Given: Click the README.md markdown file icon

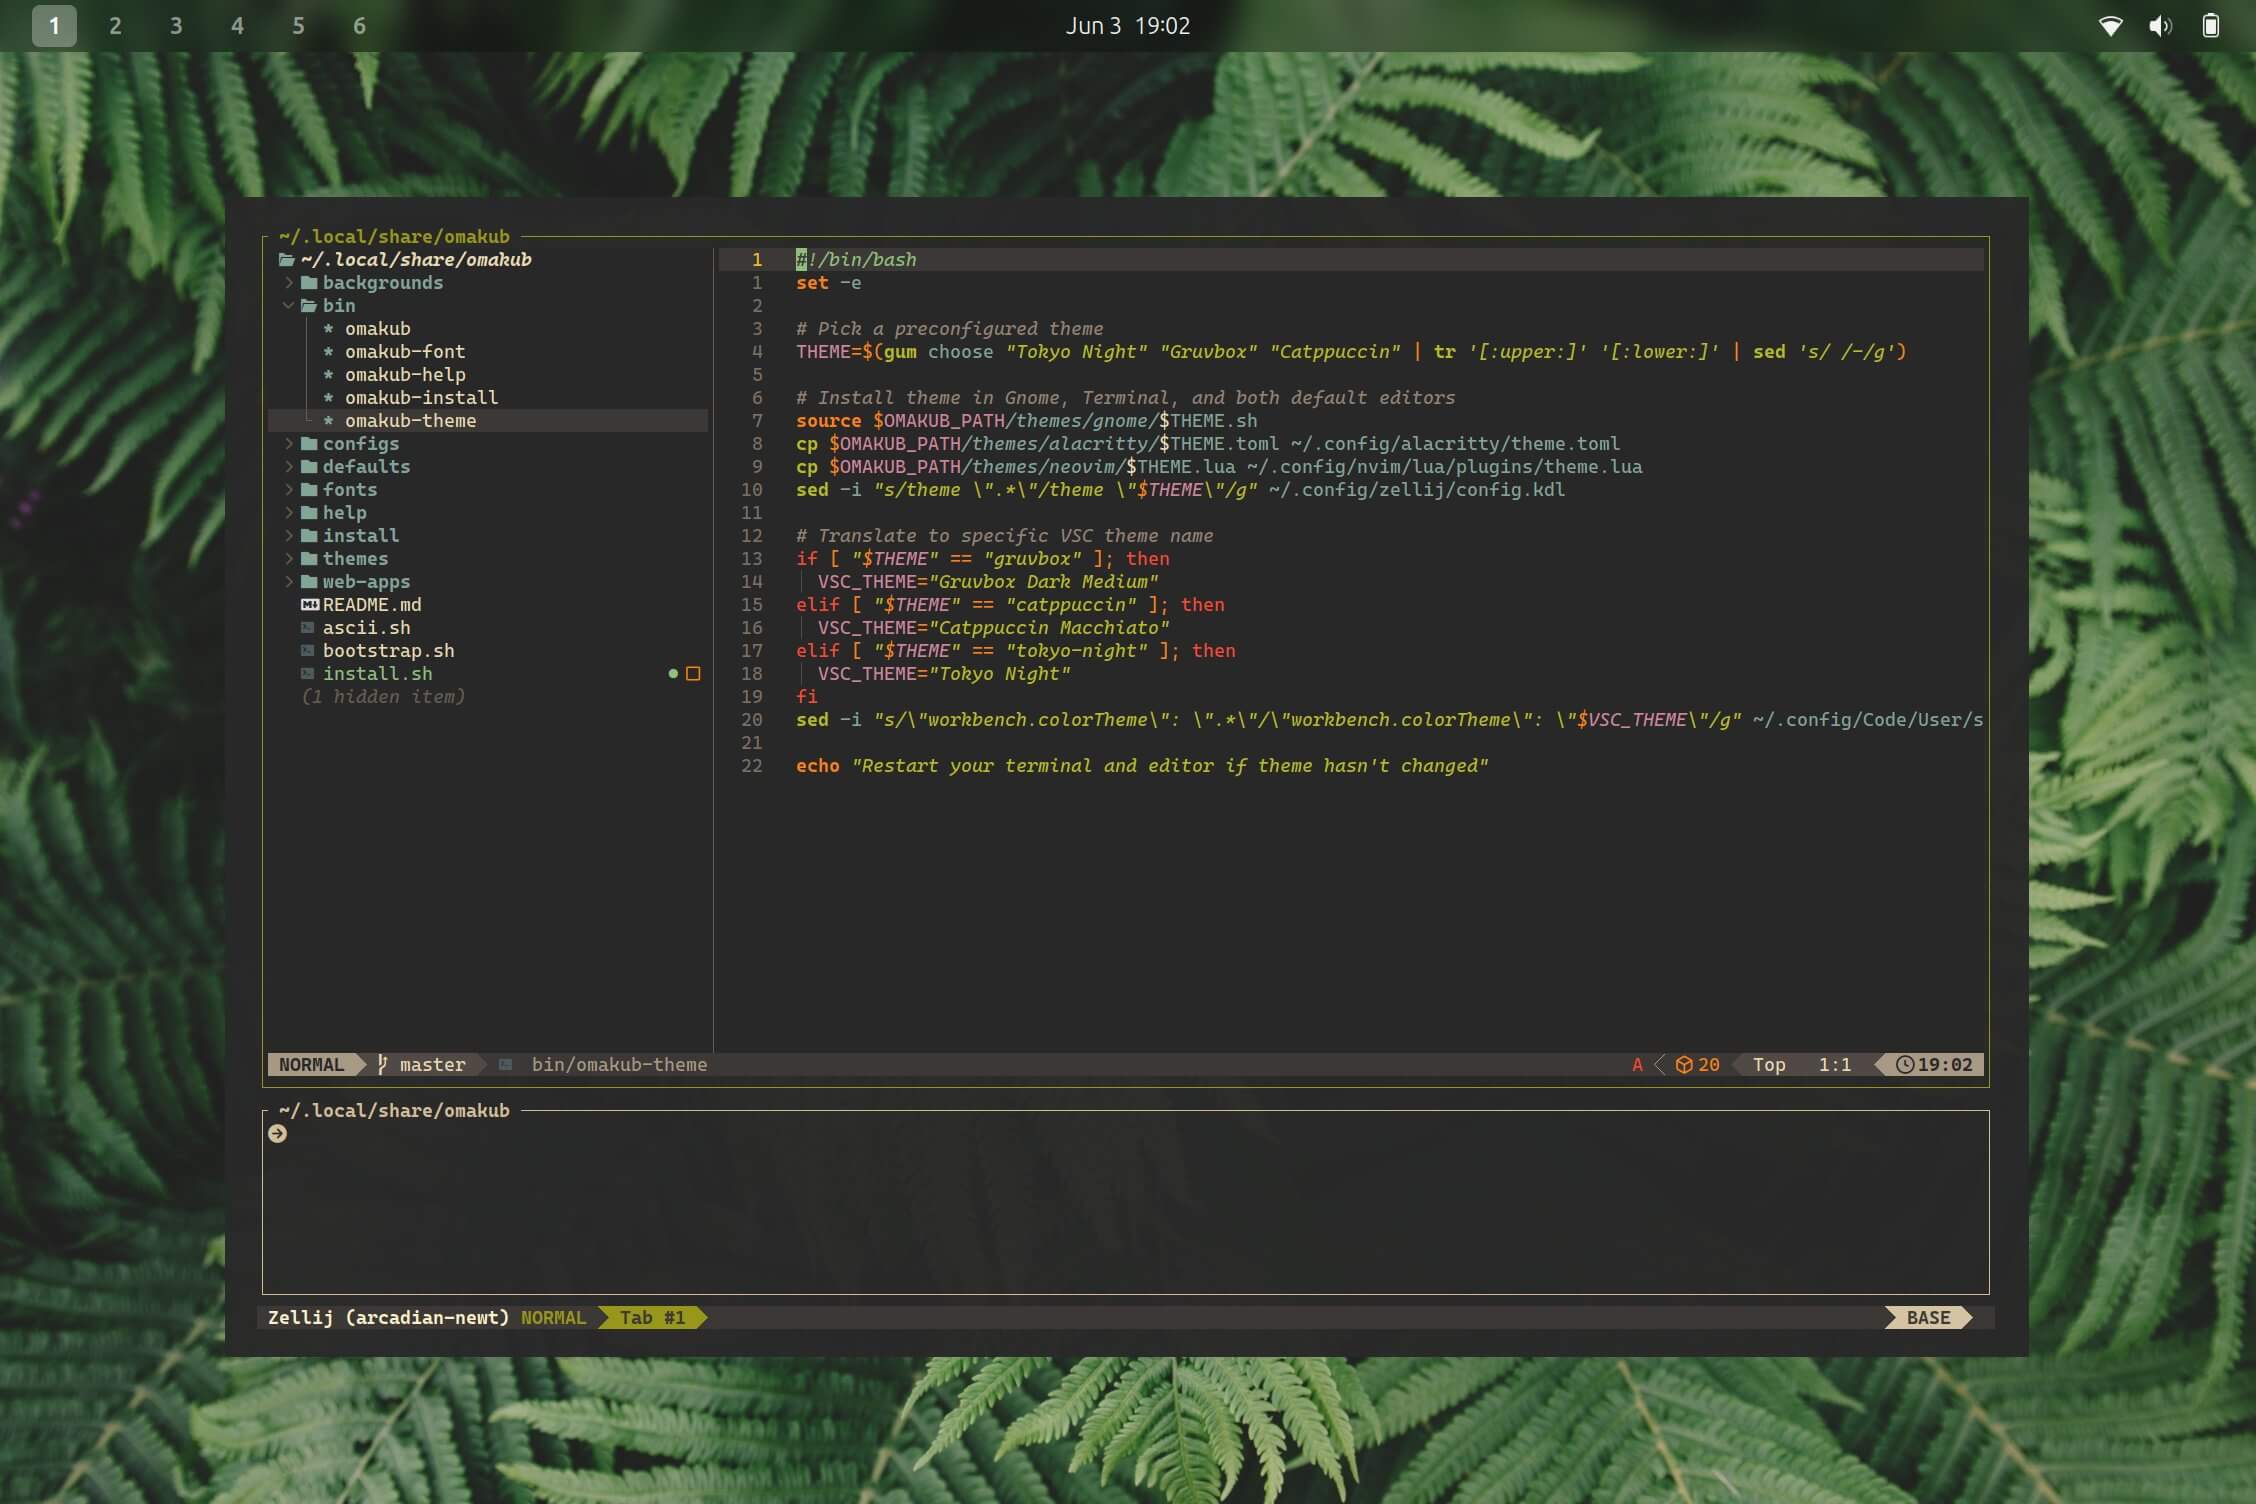Looking at the screenshot, I should [x=310, y=604].
